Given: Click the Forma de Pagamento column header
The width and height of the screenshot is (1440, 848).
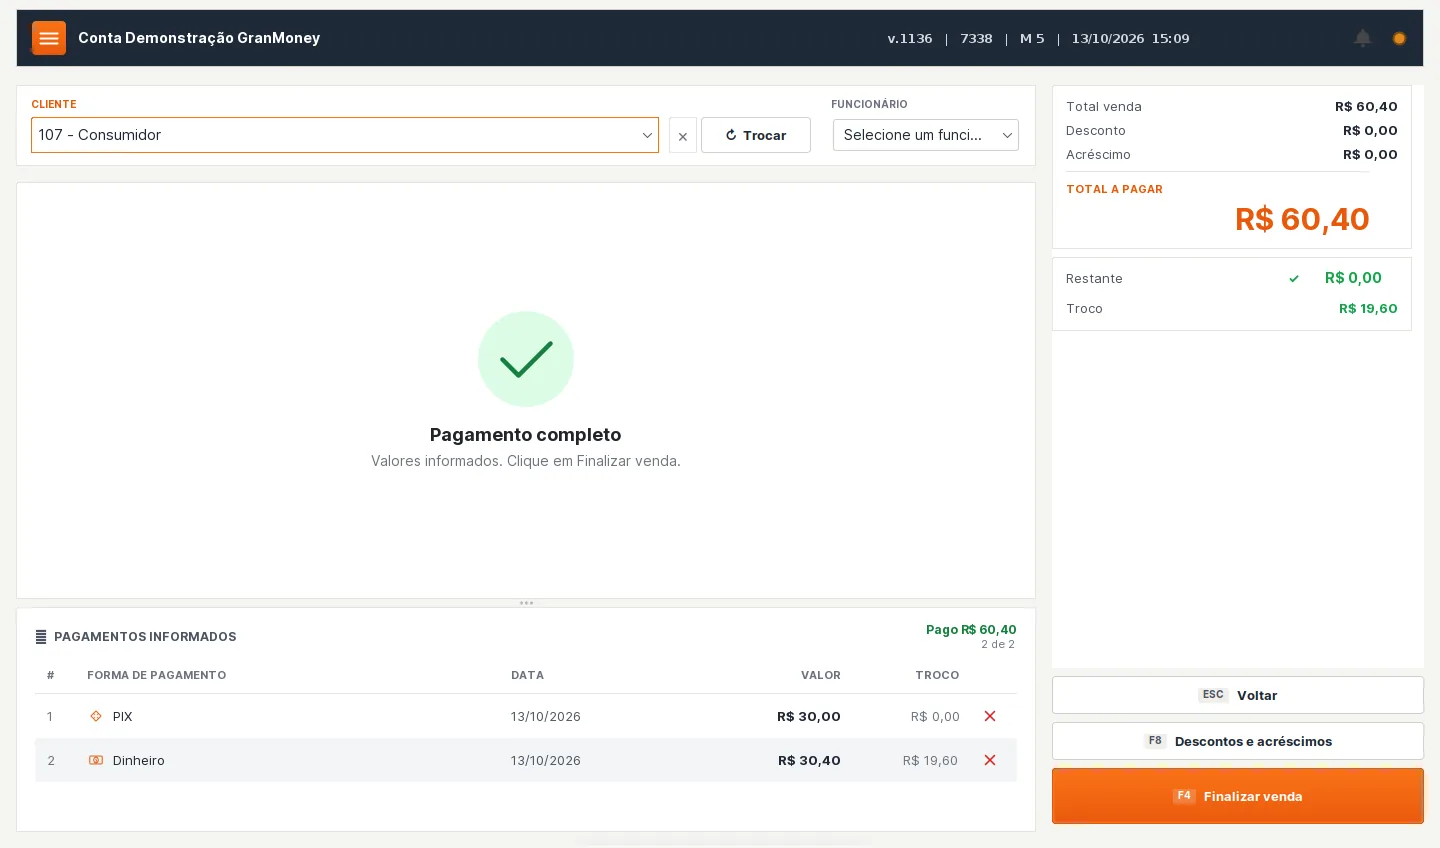Looking at the screenshot, I should (157, 675).
